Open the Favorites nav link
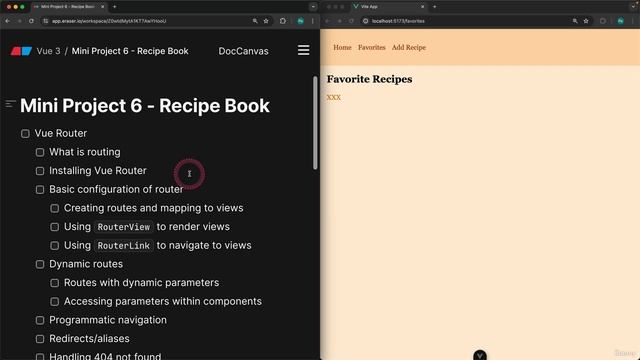The width and height of the screenshot is (640, 360). click(x=371, y=47)
